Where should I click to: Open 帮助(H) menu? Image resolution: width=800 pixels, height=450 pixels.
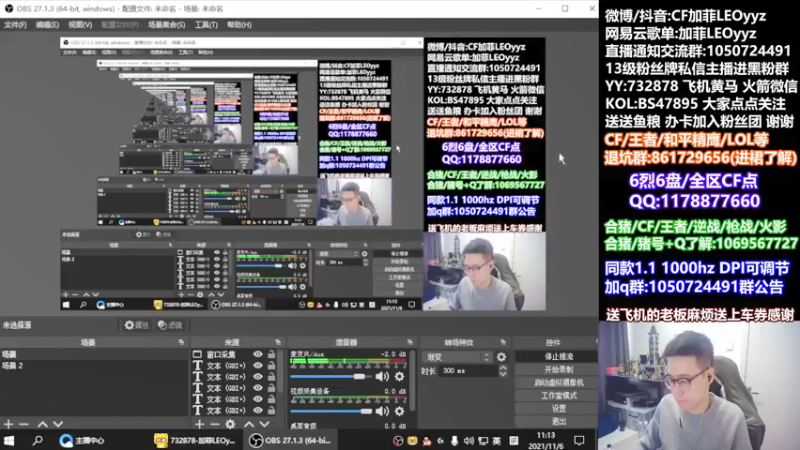click(x=239, y=24)
